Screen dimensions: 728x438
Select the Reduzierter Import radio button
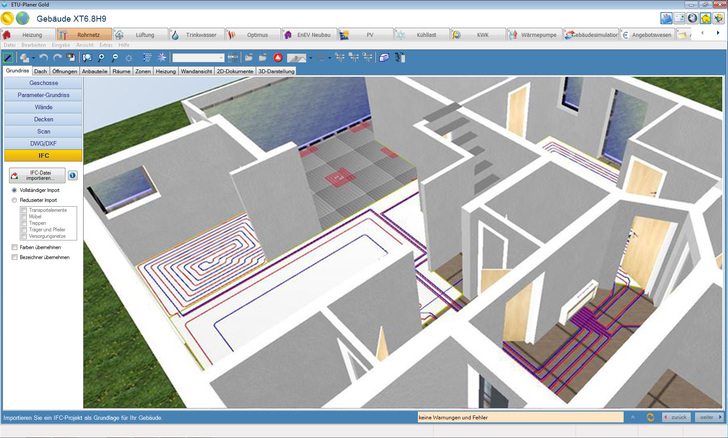tap(14, 200)
